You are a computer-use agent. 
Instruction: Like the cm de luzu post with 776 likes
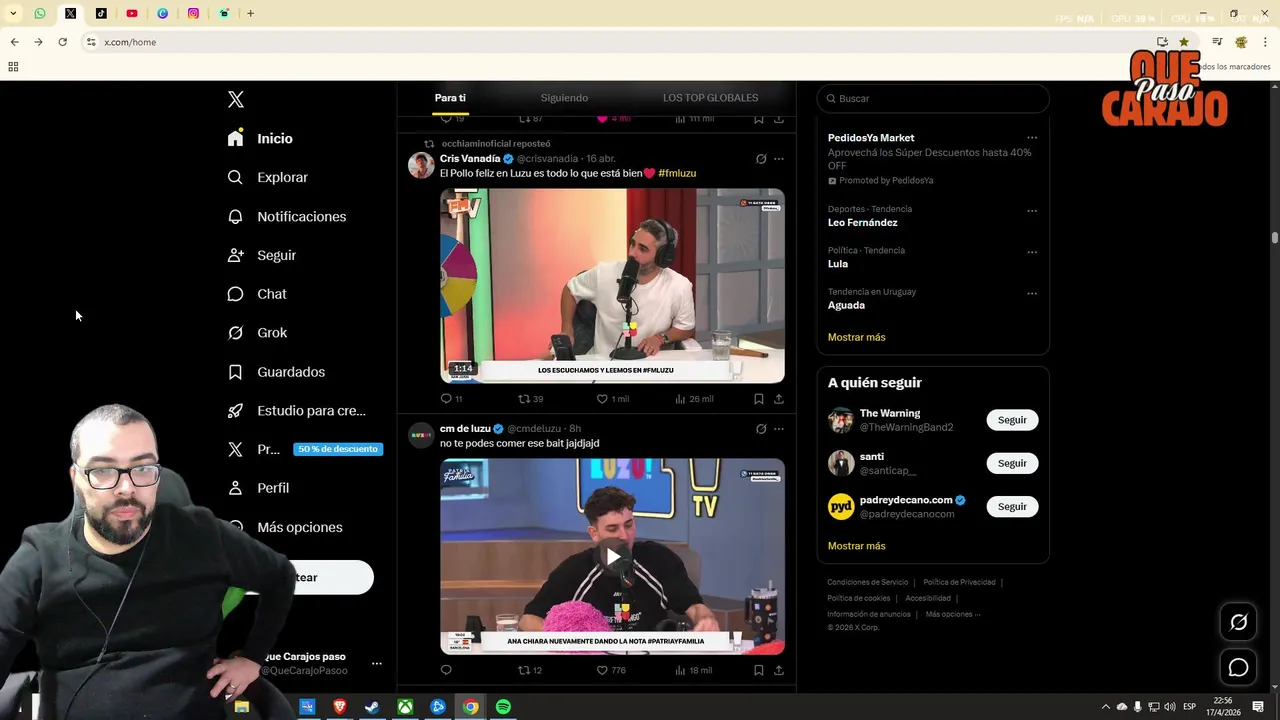(x=611, y=670)
